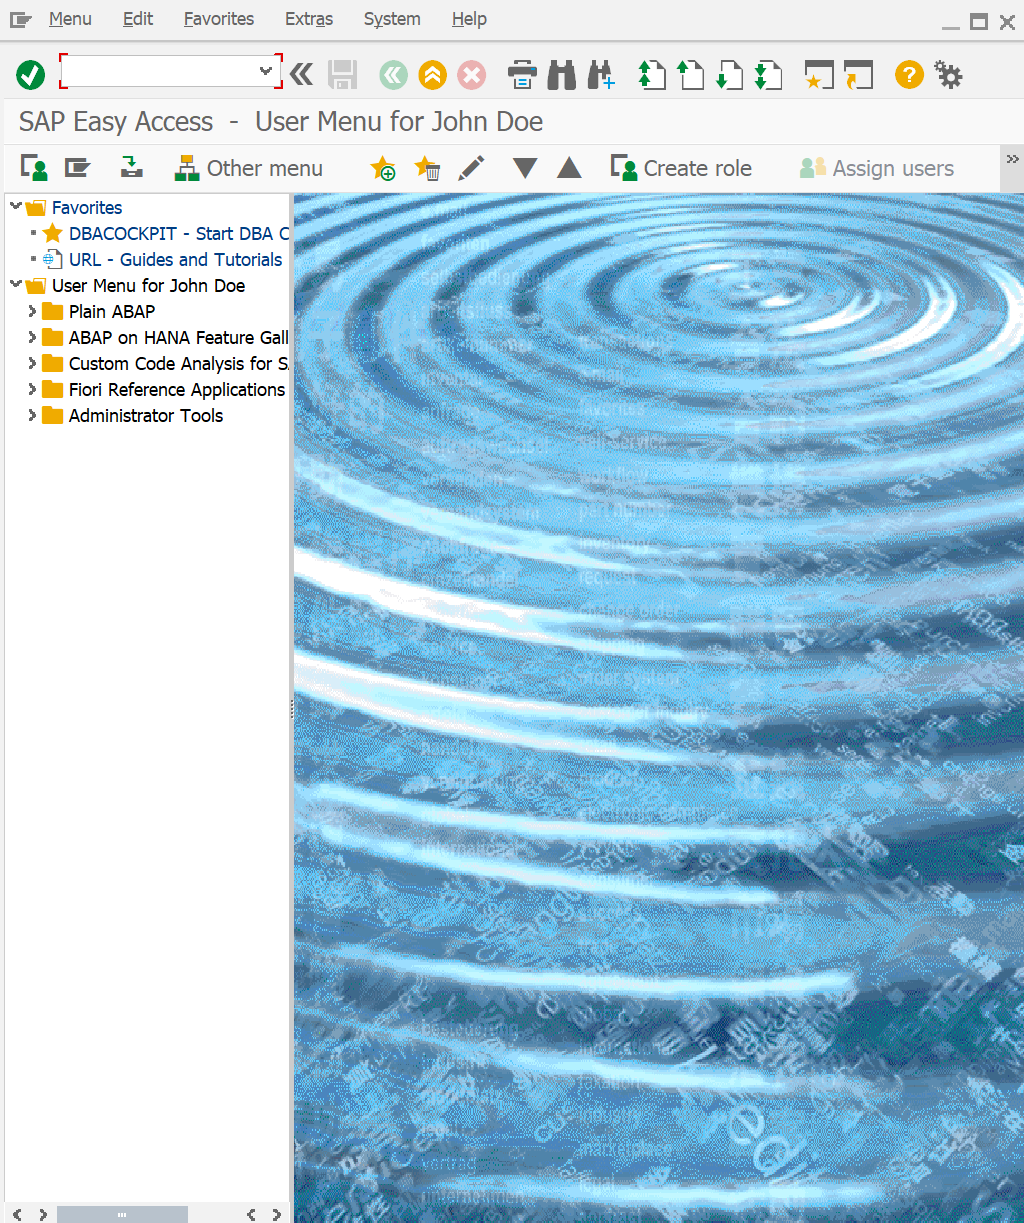This screenshot has height=1223, width=1024.
Task: Click the User Menu icon
Action: pyautogui.click(x=35, y=168)
